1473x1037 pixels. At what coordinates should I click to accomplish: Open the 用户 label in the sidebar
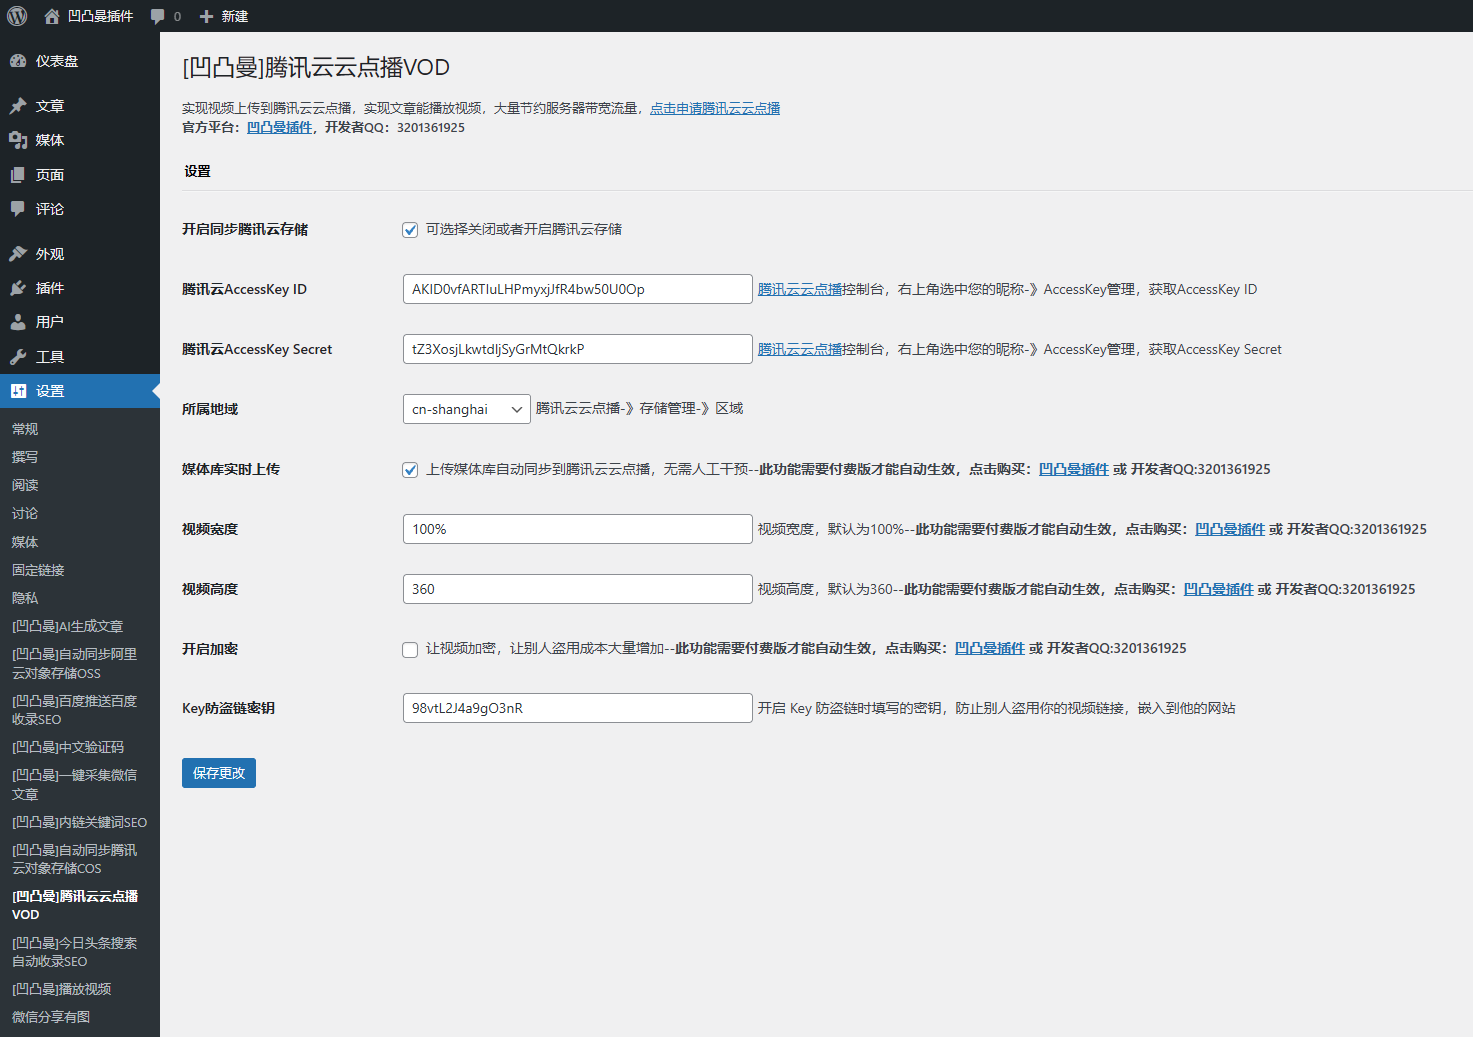(50, 322)
